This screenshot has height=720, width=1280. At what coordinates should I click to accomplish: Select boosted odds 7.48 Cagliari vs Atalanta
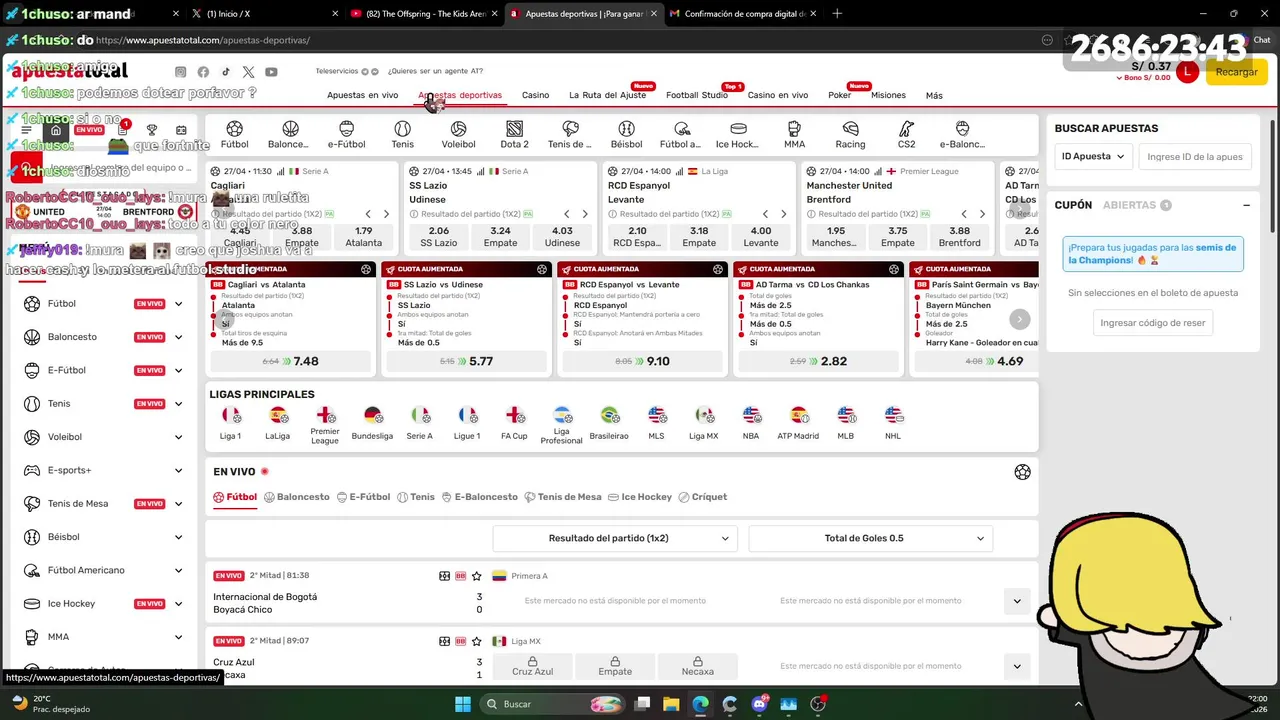point(290,361)
